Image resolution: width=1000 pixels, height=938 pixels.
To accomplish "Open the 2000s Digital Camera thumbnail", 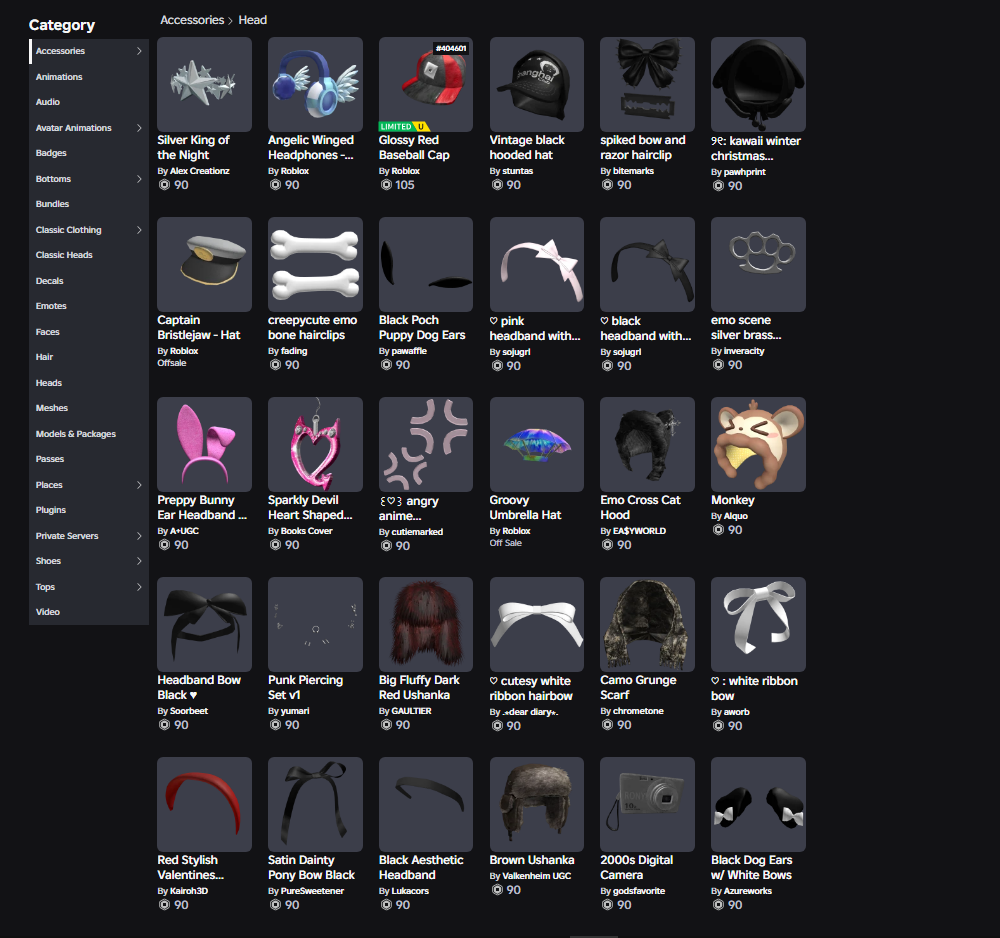I will pos(647,804).
